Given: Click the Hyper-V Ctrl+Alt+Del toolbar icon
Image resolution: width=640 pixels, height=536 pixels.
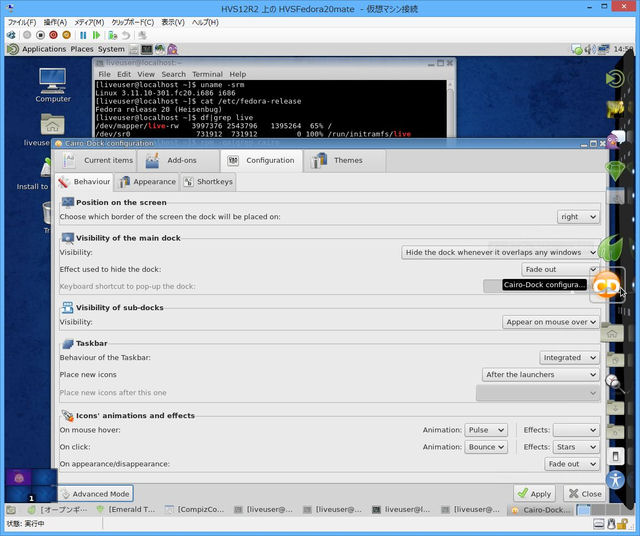Looking at the screenshot, I should (x=11, y=35).
